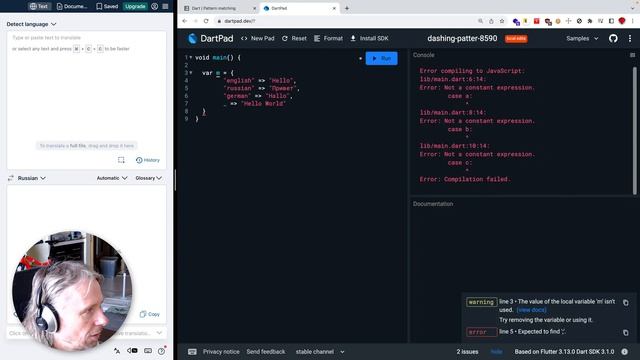This screenshot has height=360, width=640.
Task: Collapse the fold arrow on line 3
Action: [191, 73]
